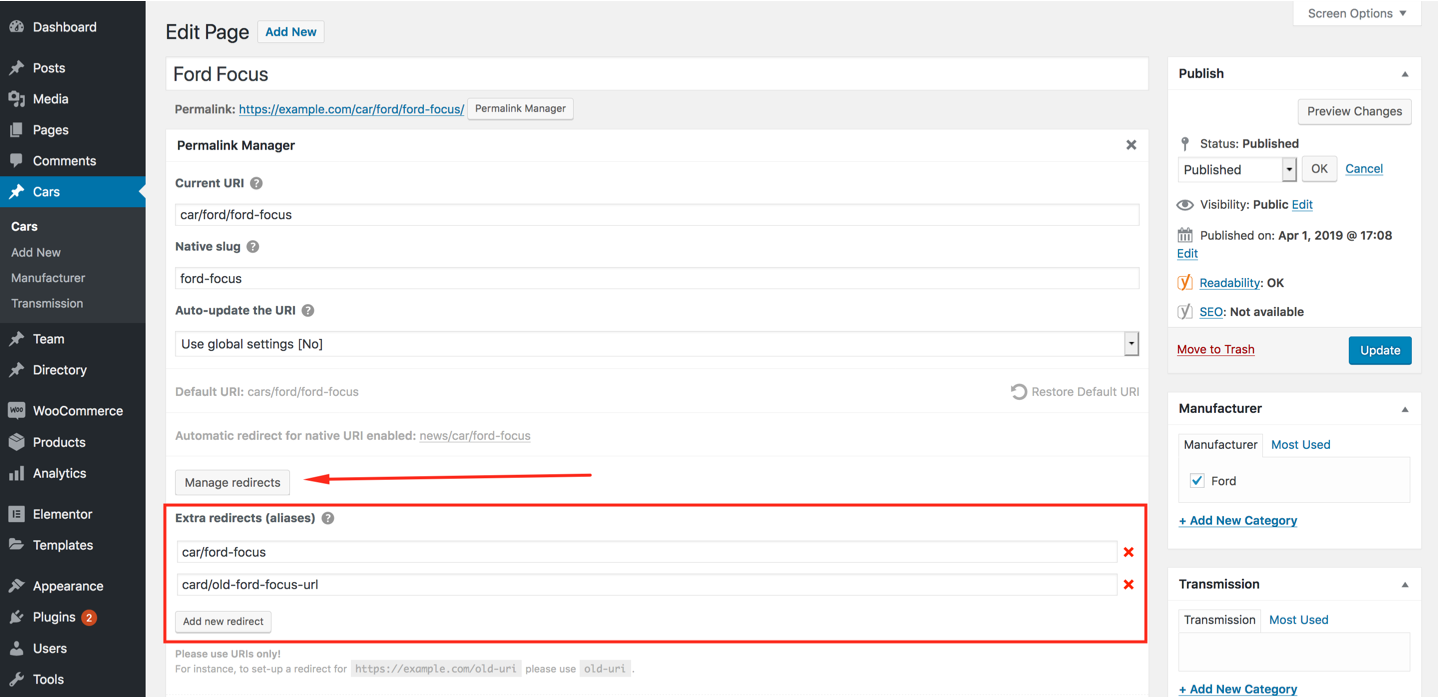
Task: Open help tooltip for Current URI
Action: 256,184
